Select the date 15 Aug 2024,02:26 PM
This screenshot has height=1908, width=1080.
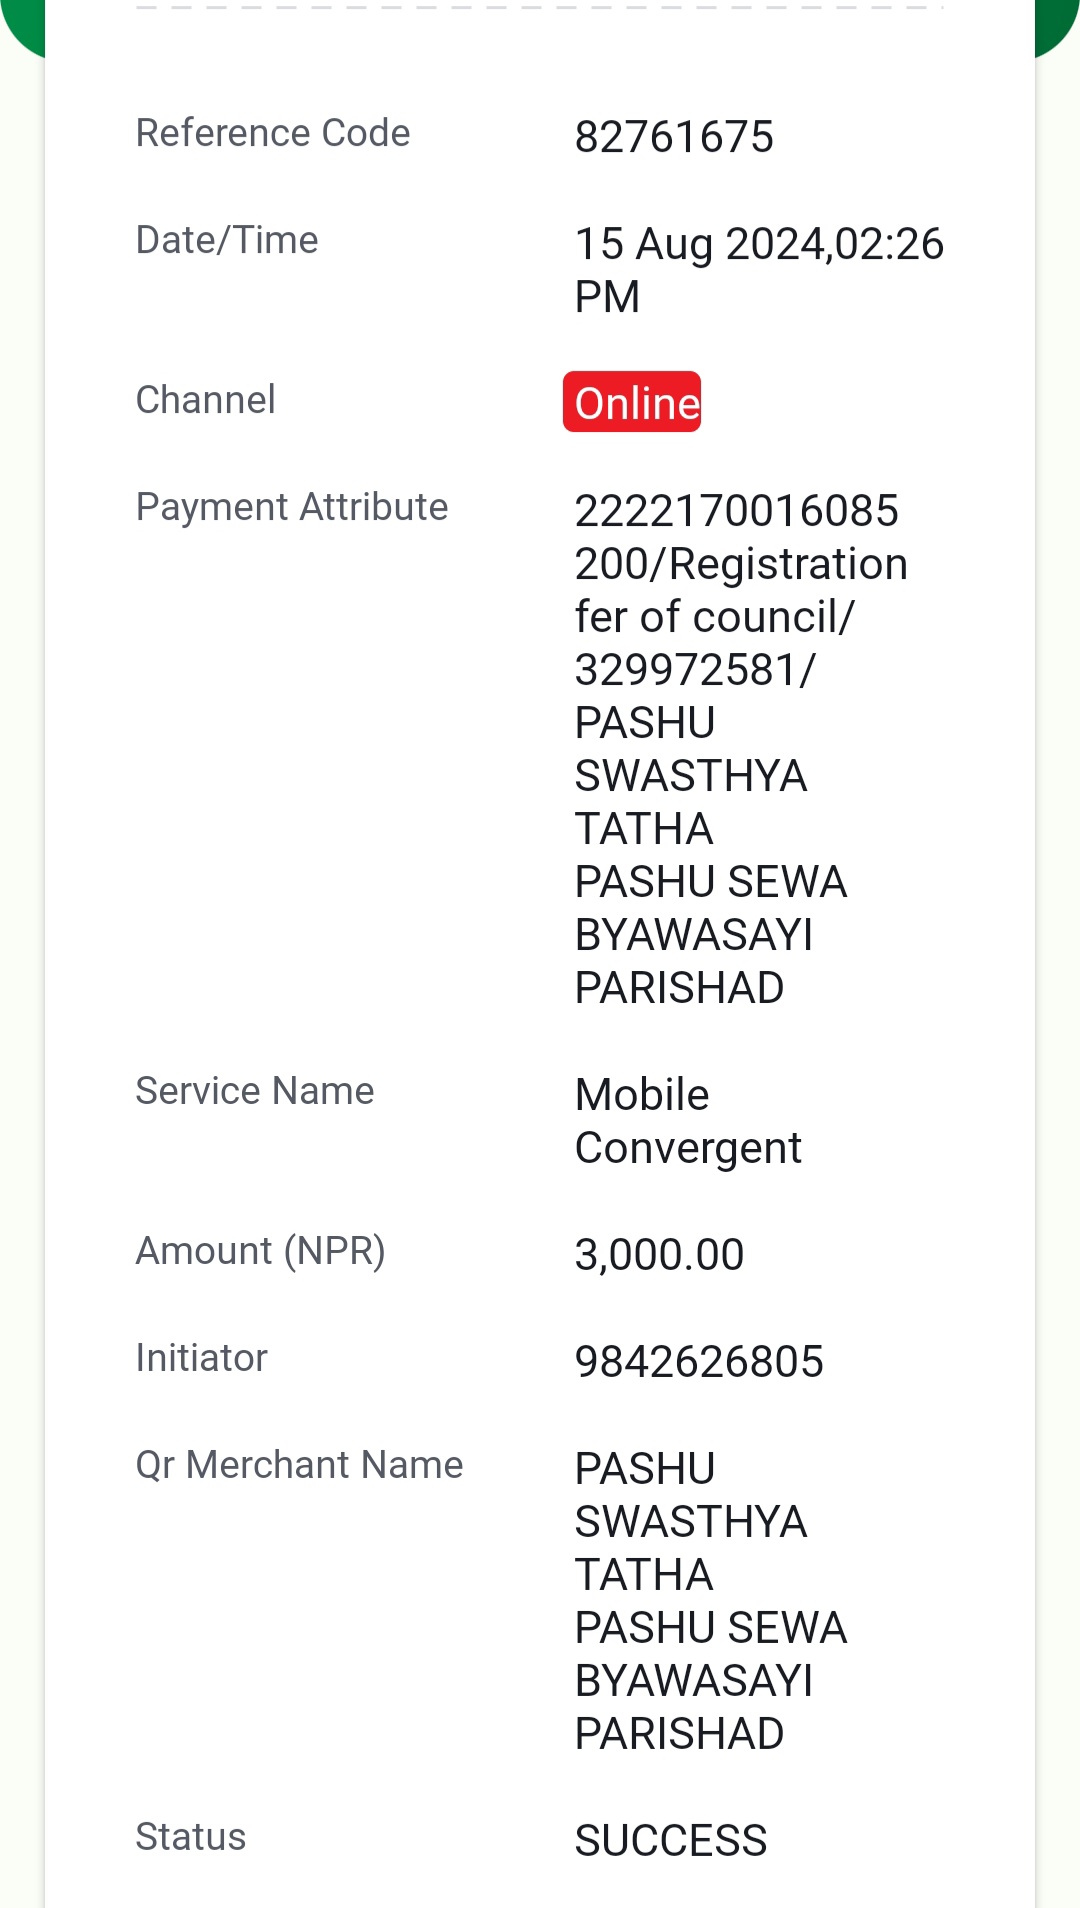click(x=759, y=270)
